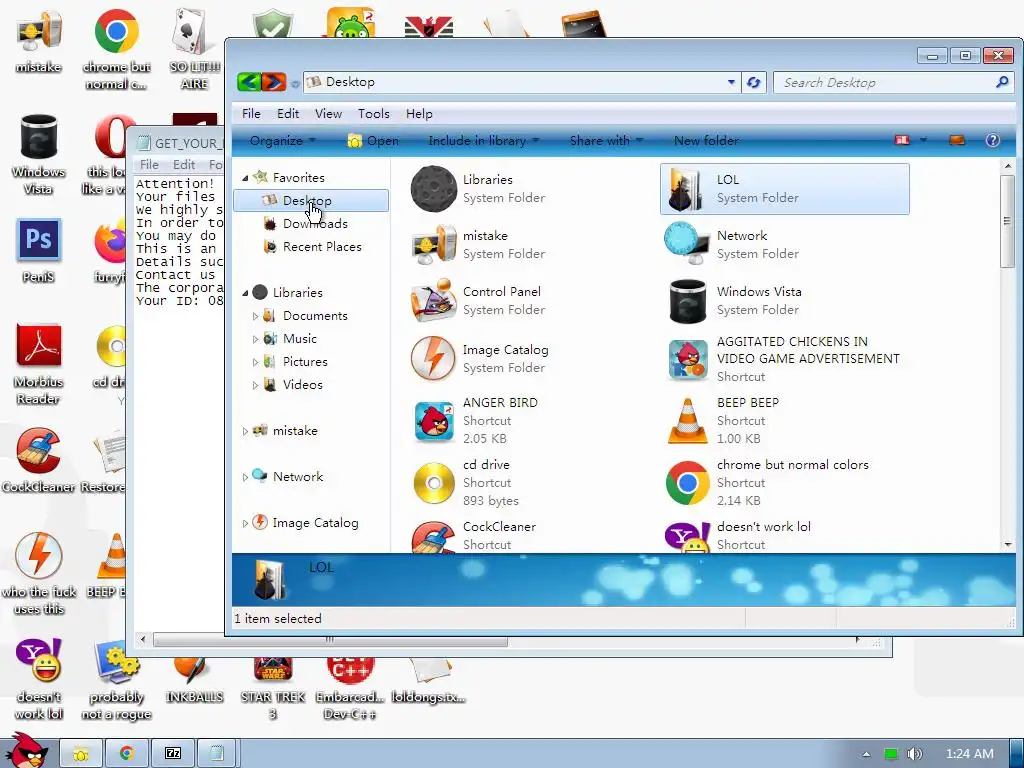Image resolution: width=1024 pixels, height=768 pixels.
Task: Expand the Network tree node
Action: [x=245, y=477]
